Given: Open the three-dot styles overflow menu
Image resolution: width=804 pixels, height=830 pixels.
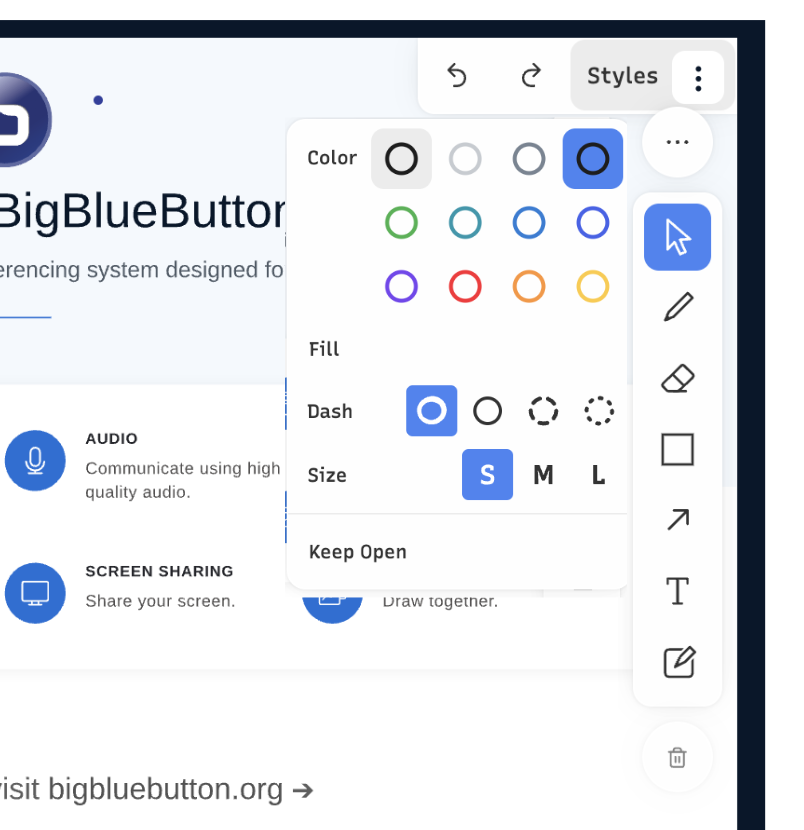Looking at the screenshot, I should pyautogui.click(x=698, y=77).
